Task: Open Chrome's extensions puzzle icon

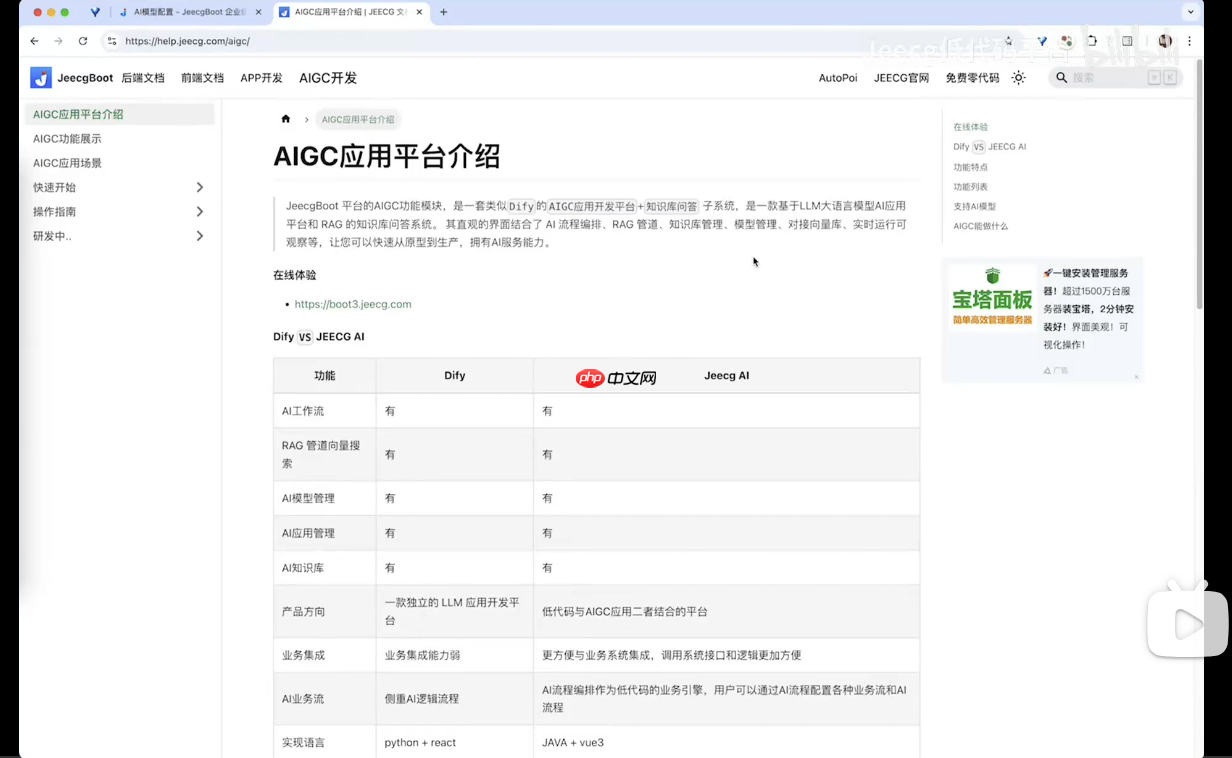Action: 1091,41
